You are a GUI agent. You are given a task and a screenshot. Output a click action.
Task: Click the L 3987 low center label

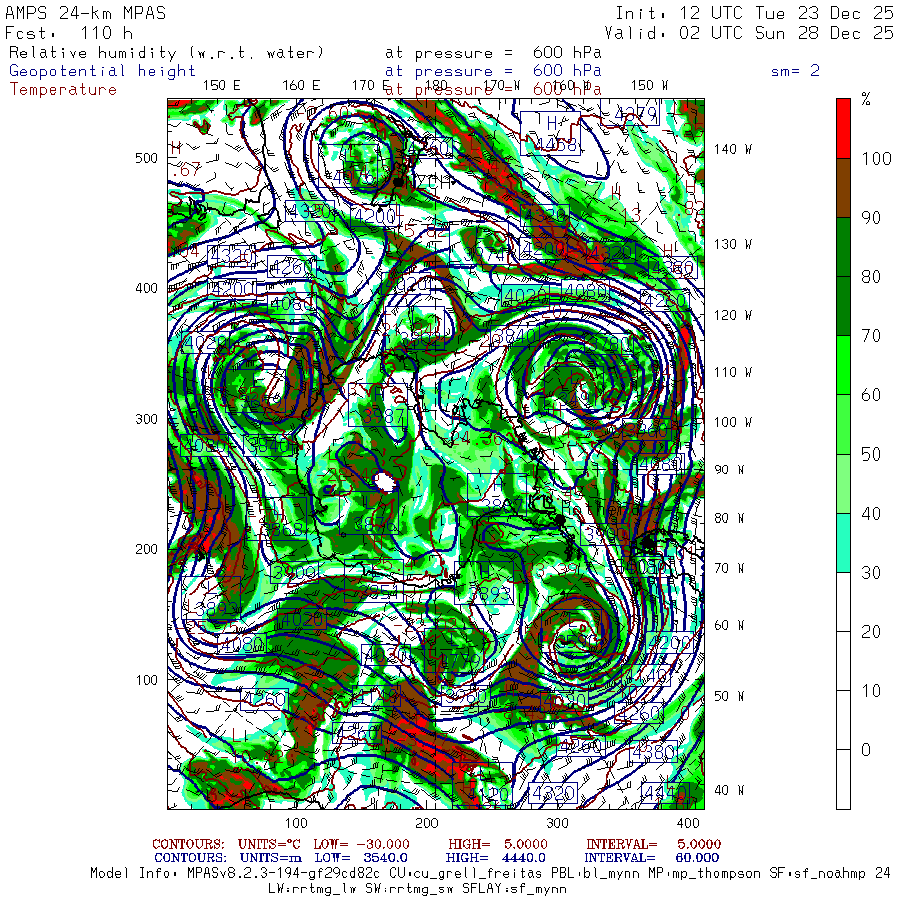pyautogui.click(x=378, y=405)
